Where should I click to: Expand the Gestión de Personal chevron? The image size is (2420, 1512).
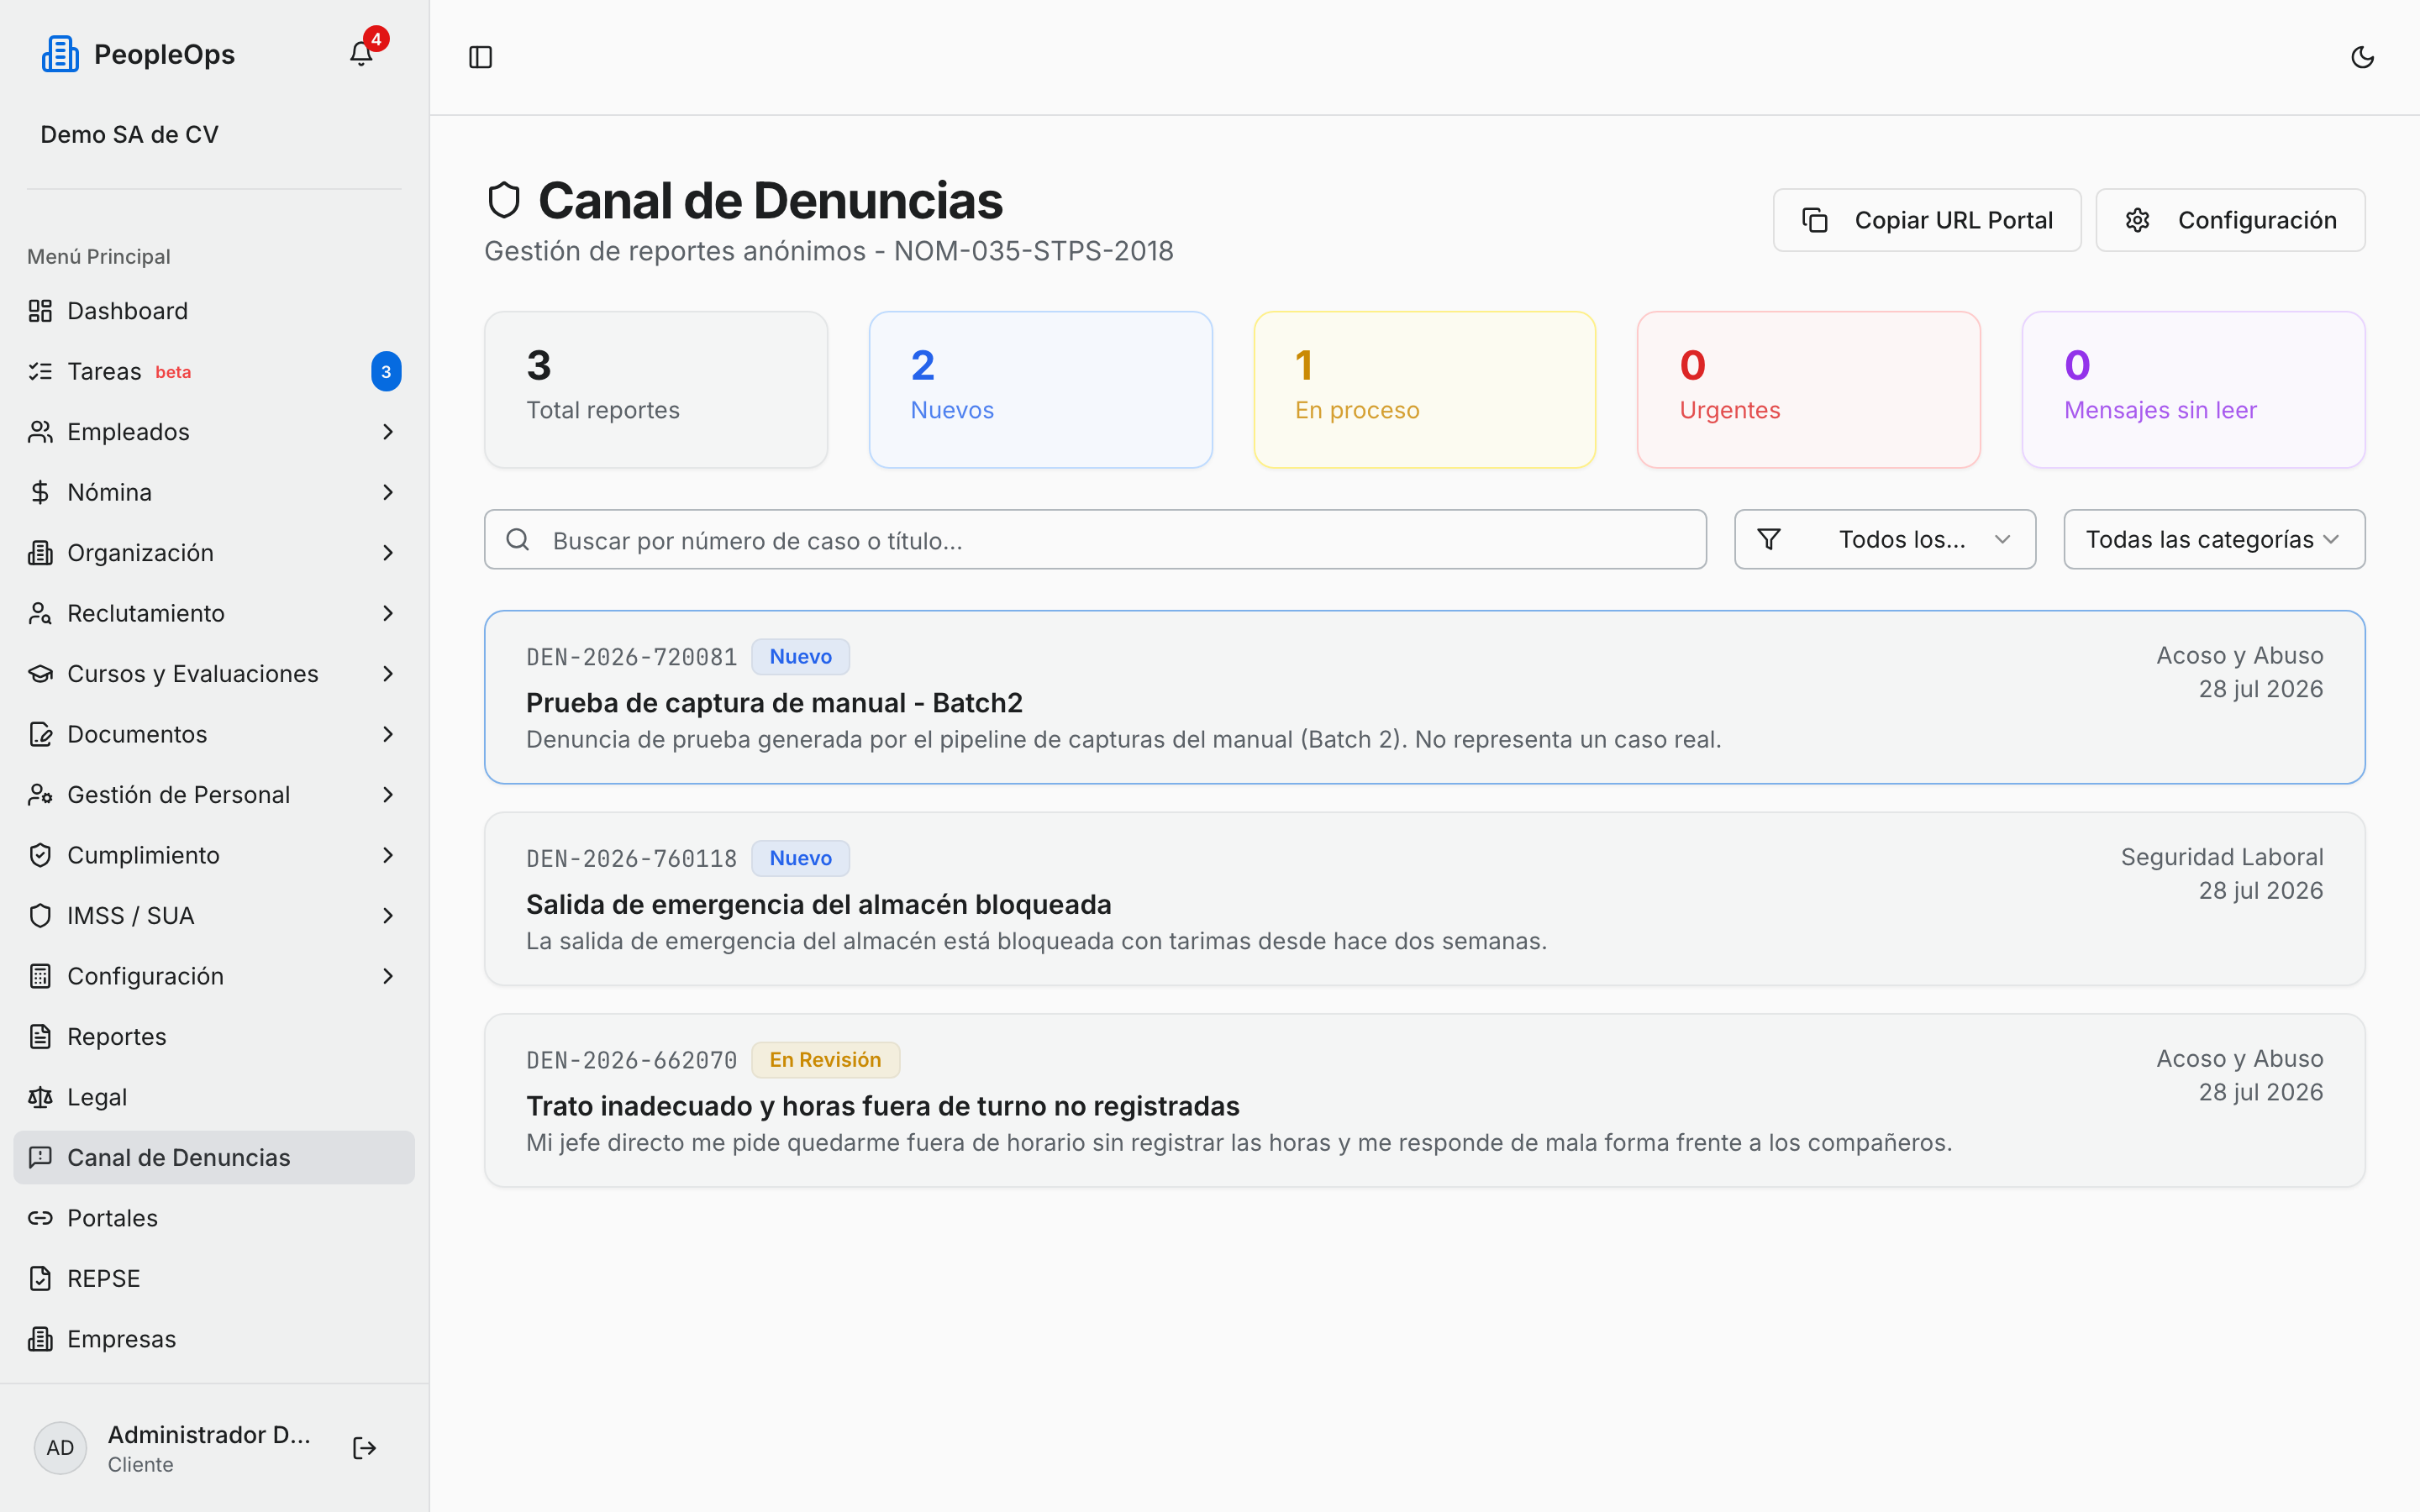coord(388,795)
